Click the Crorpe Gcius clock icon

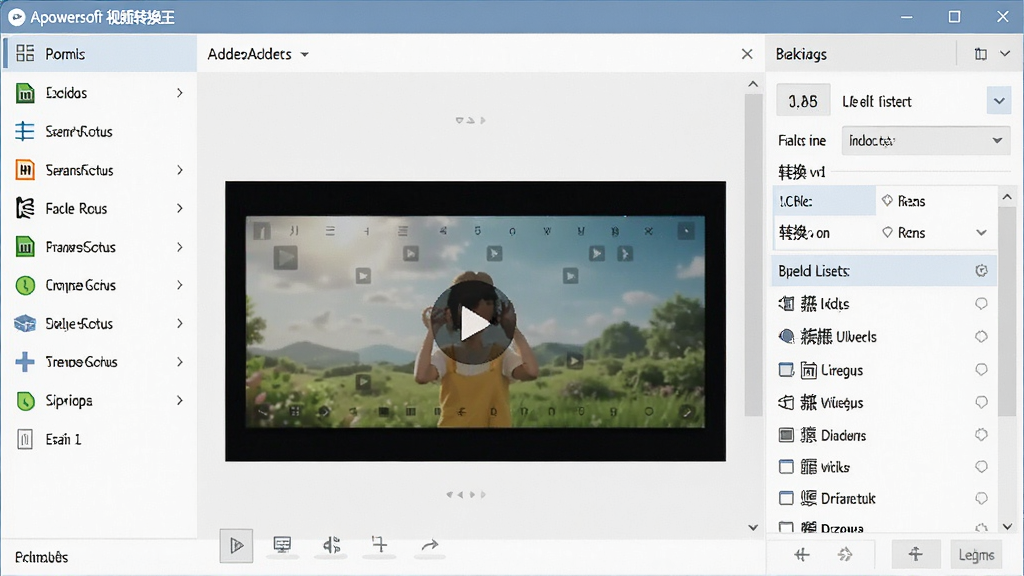[x=25, y=285]
